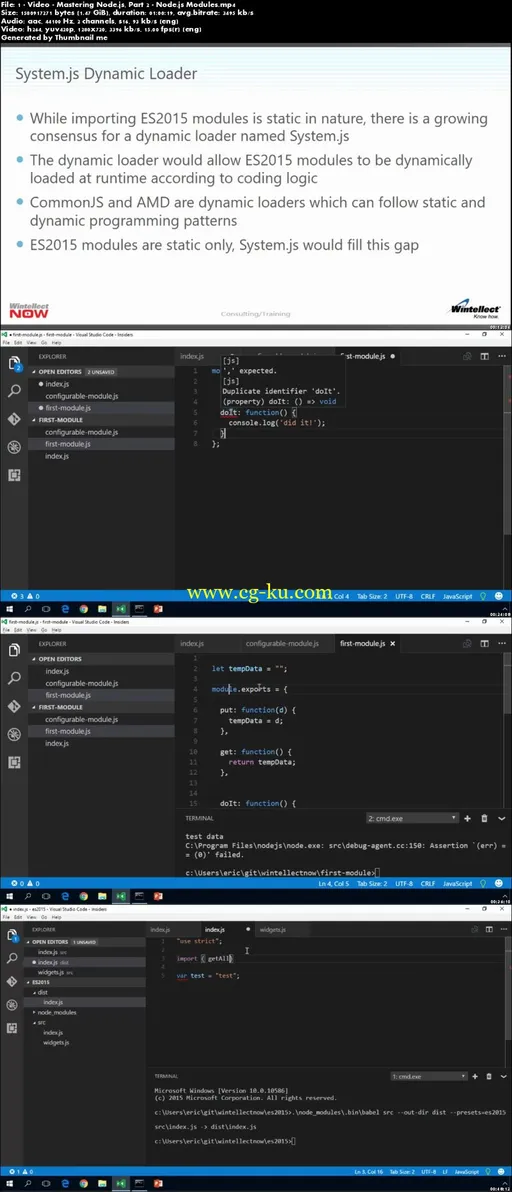The image size is (512, 1192).
Task: Open Debug view in the es2015 VS Code window
Action: coord(14,1006)
